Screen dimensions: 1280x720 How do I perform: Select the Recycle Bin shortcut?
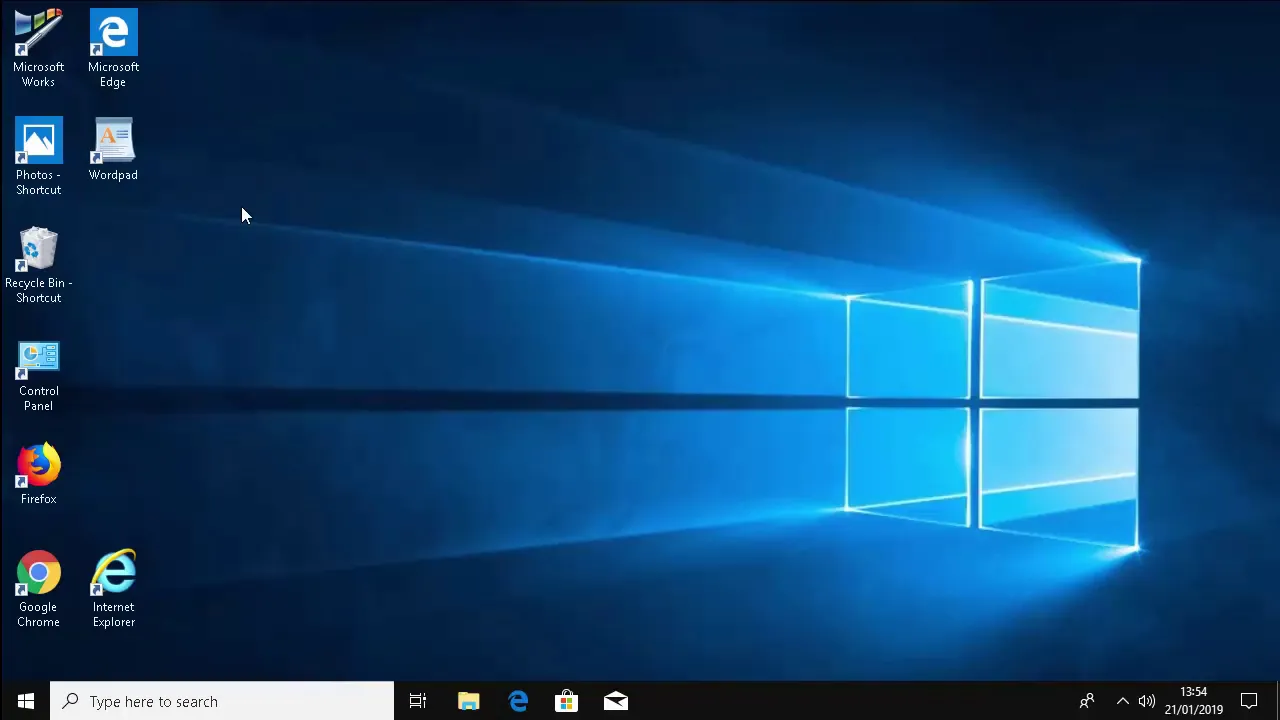[38, 264]
